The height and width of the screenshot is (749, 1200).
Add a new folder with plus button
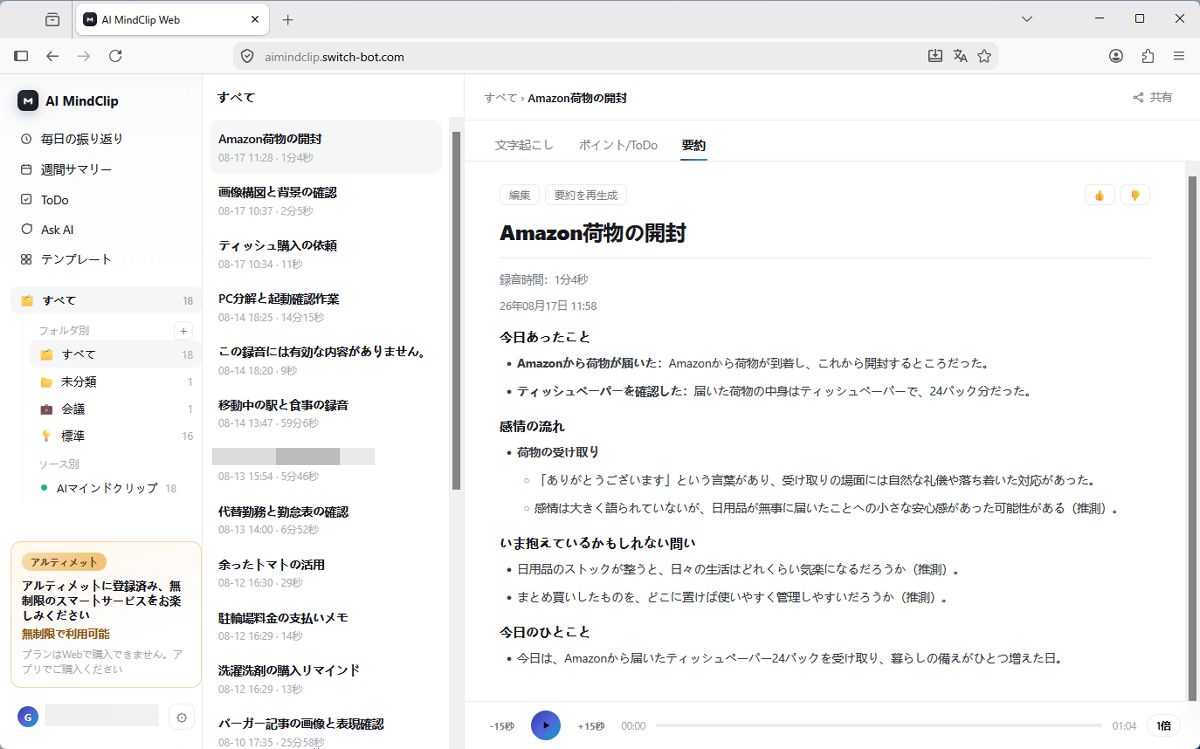[x=183, y=330]
